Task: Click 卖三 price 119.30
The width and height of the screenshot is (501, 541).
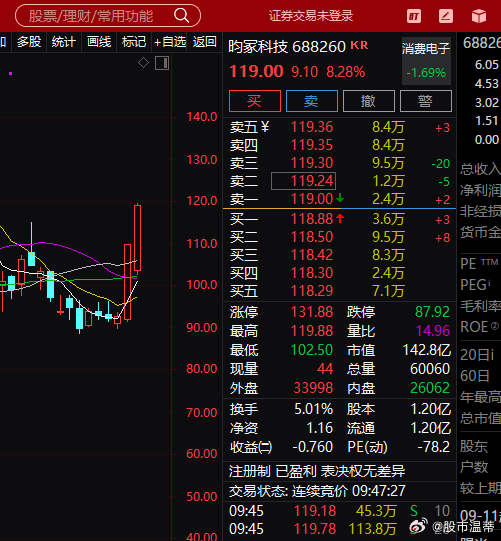Action: point(312,163)
